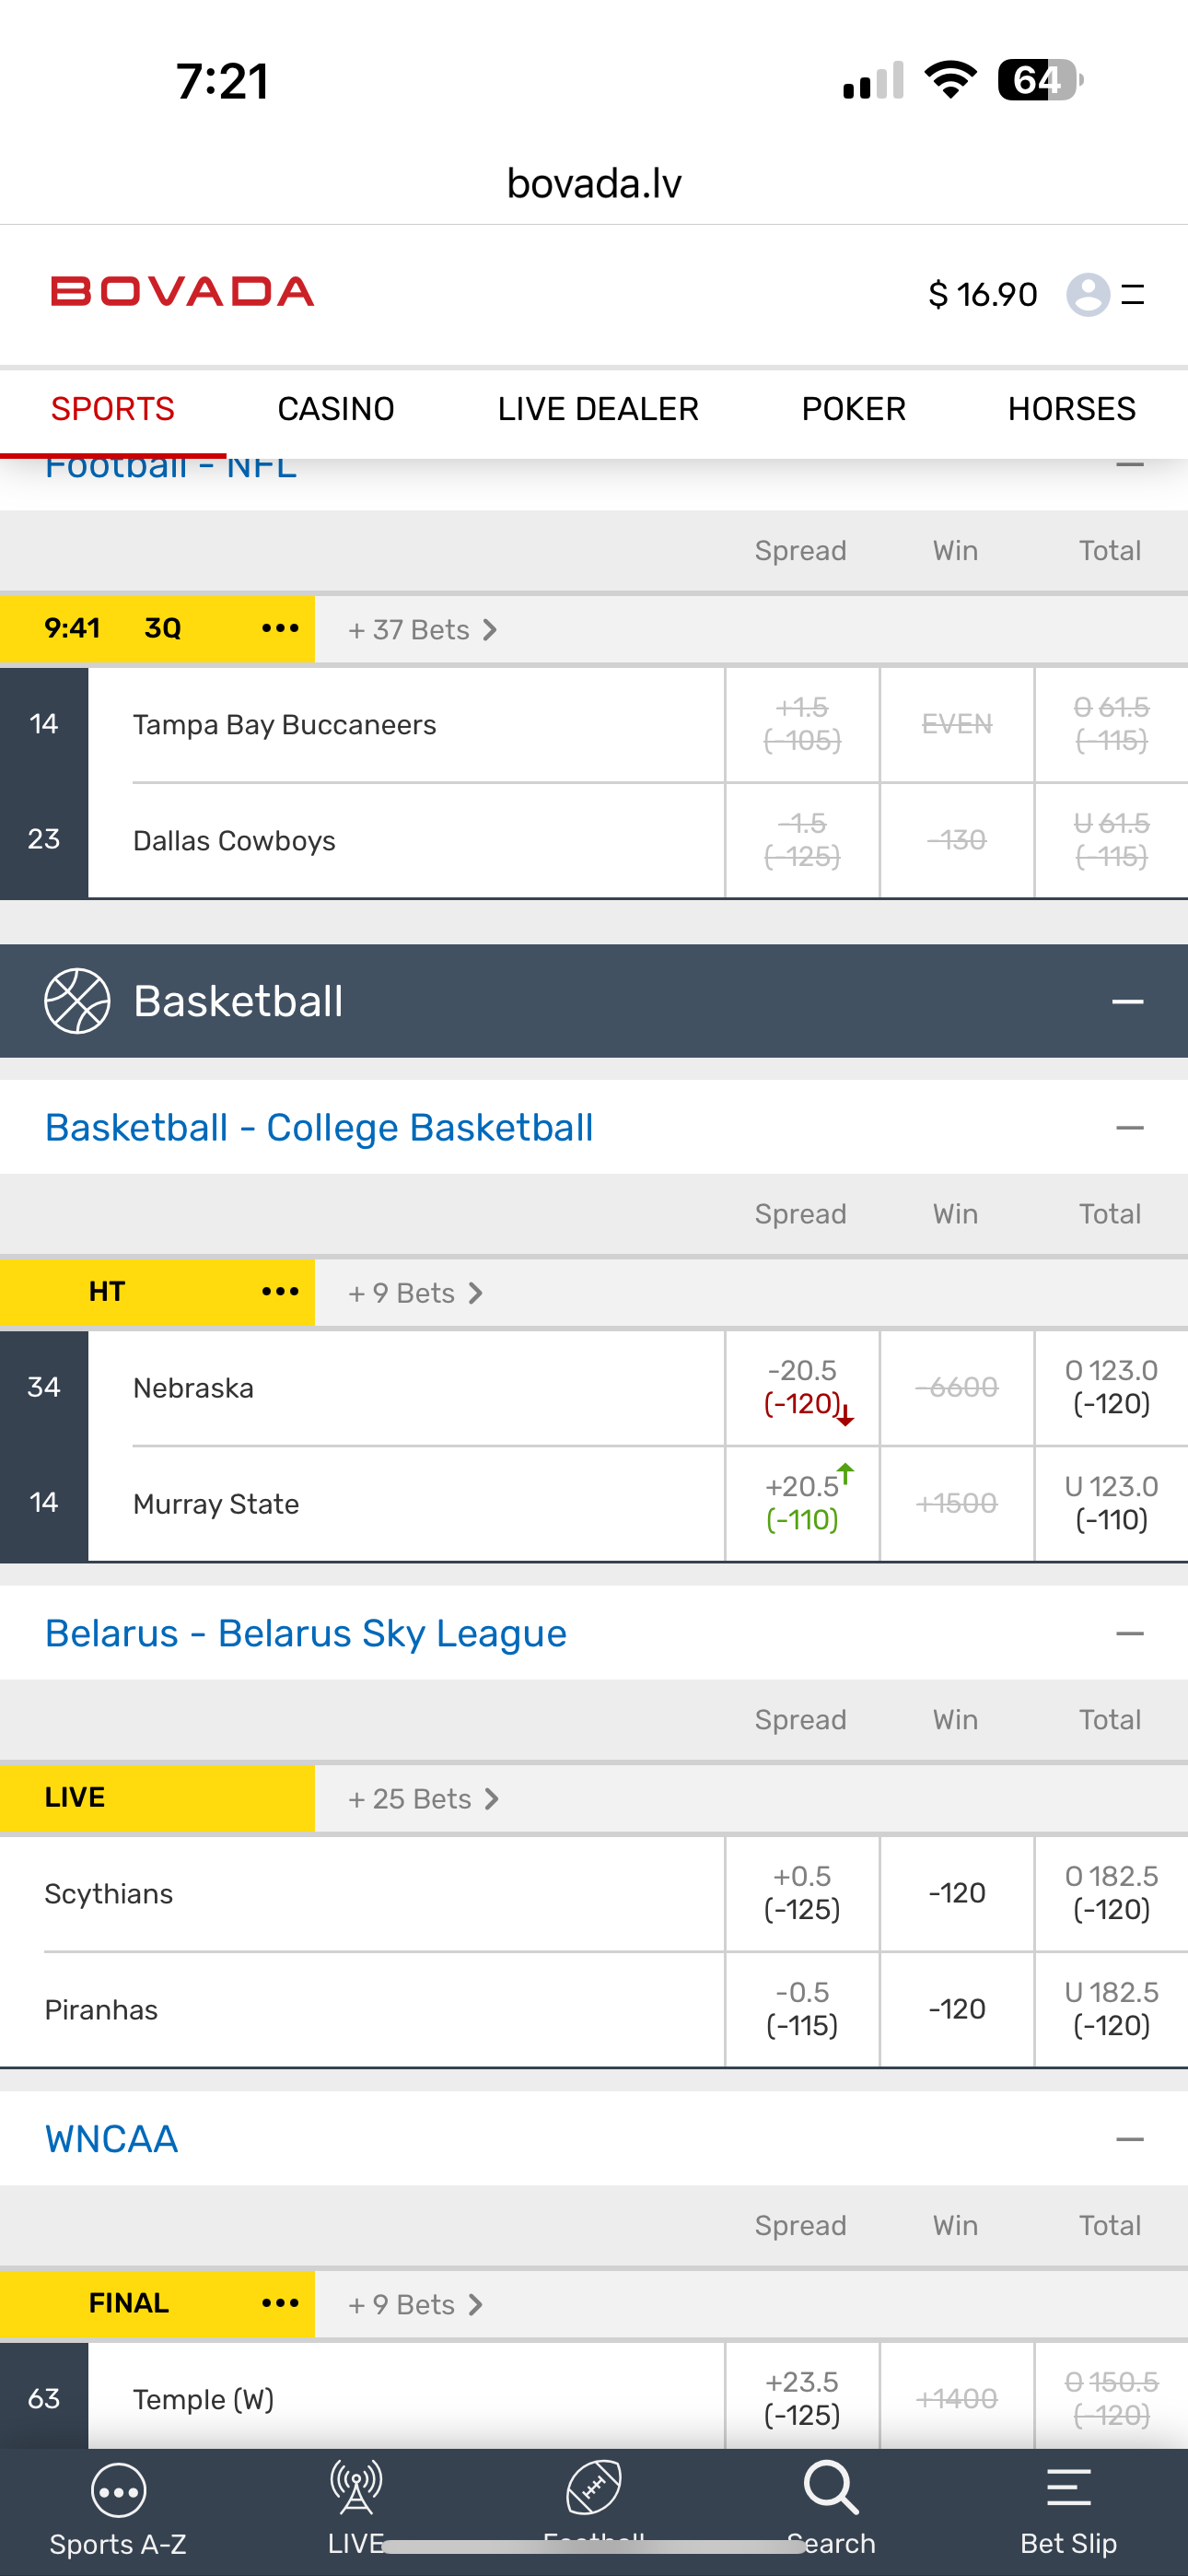Tap the Bovada logo
This screenshot has width=1188, height=2576.
182,292
